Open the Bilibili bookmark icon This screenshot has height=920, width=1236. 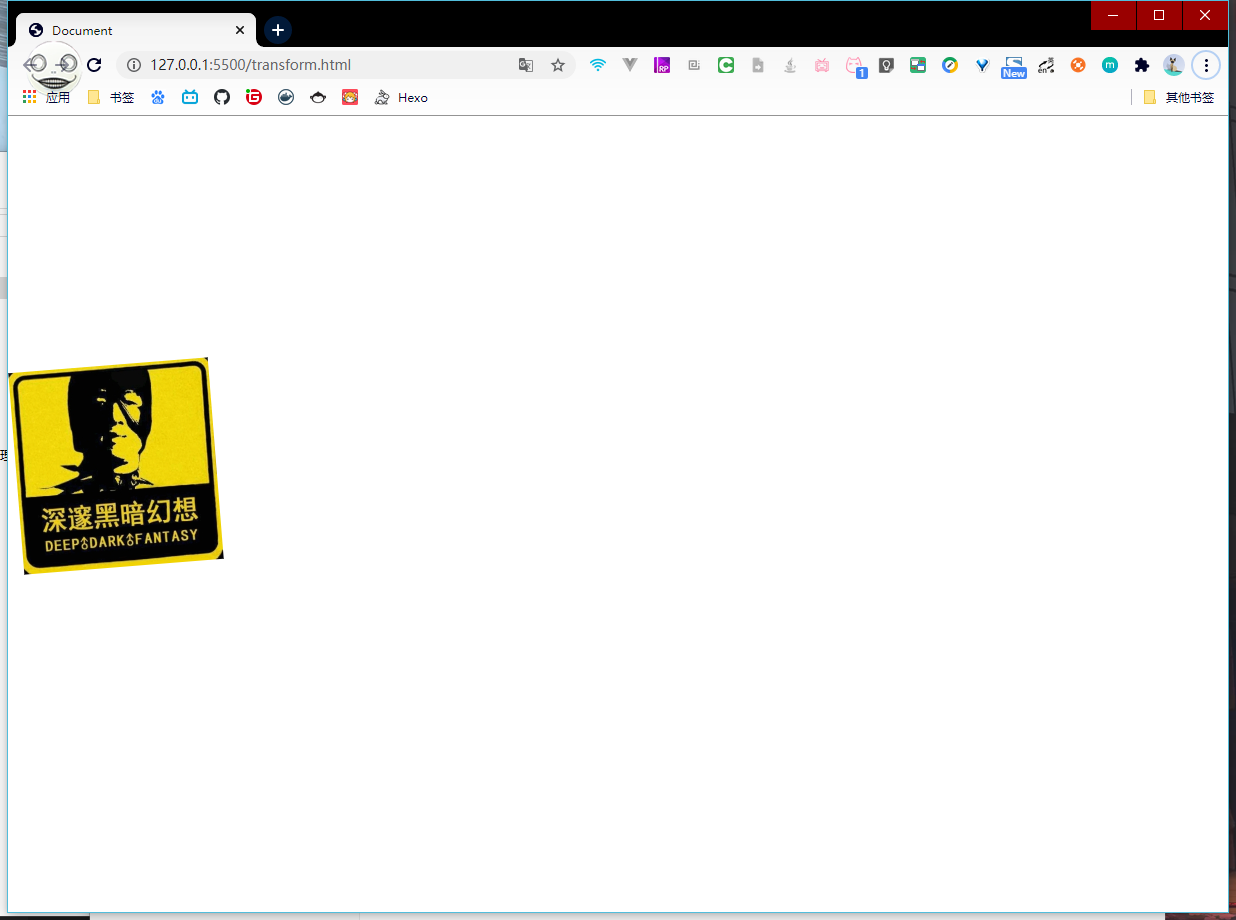[190, 97]
